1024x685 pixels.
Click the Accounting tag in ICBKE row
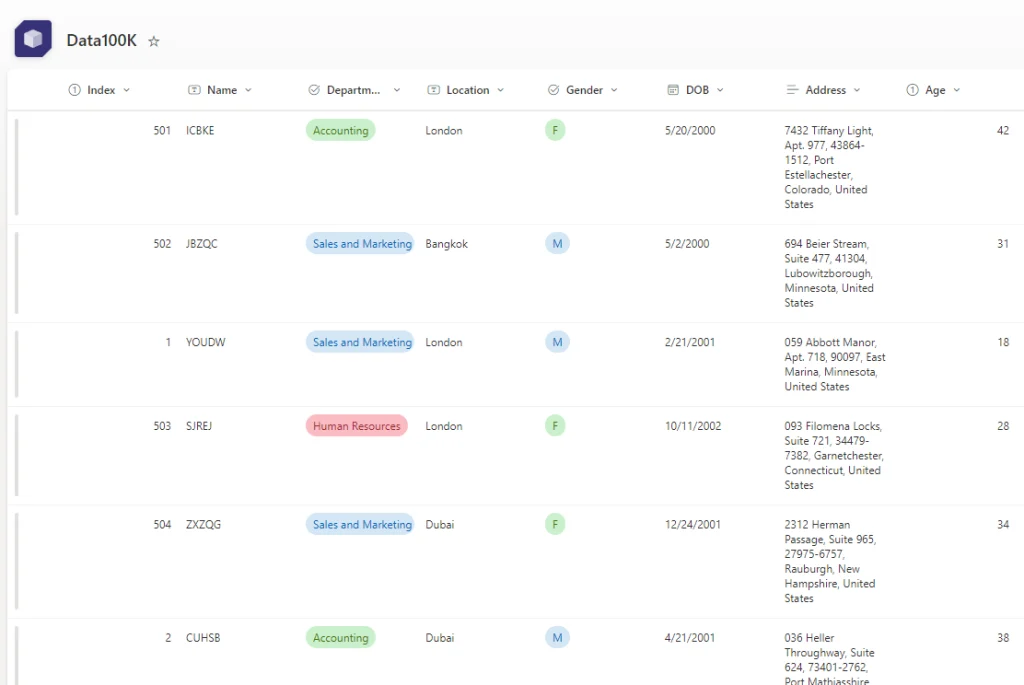340,131
